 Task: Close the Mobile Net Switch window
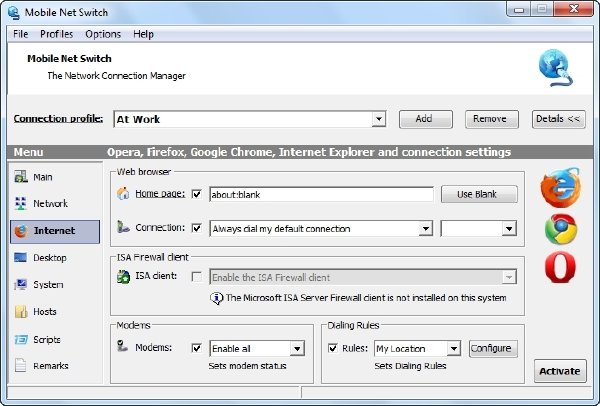[573, 9]
